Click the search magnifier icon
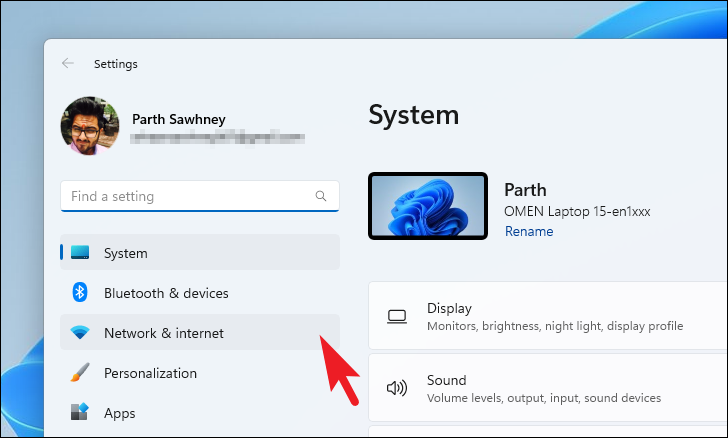Screen dimensions: 728x438 point(321,196)
